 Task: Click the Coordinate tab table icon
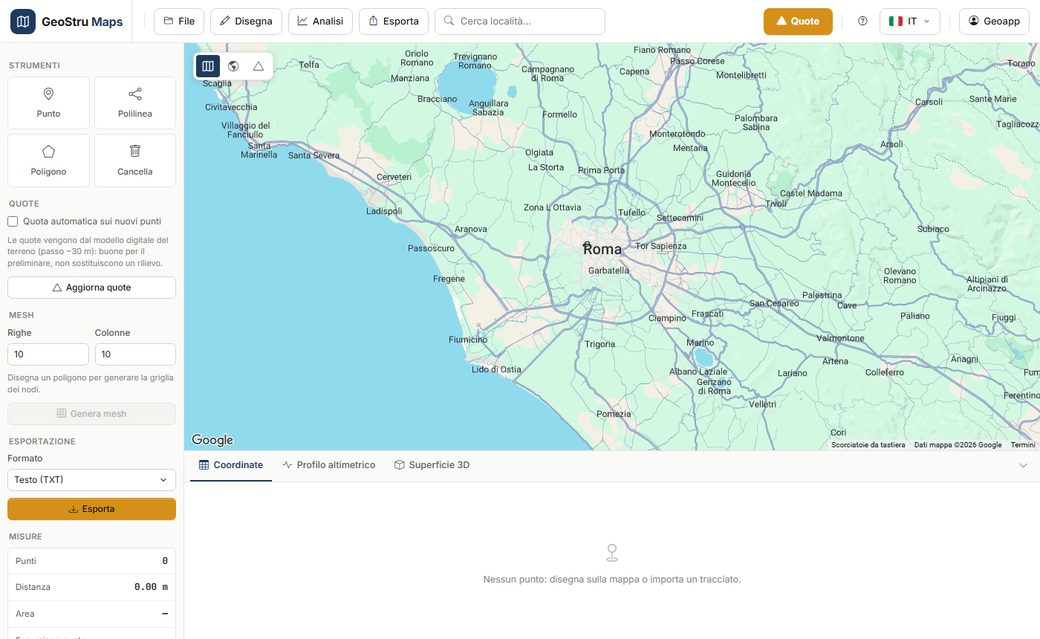tap(204, 465)
